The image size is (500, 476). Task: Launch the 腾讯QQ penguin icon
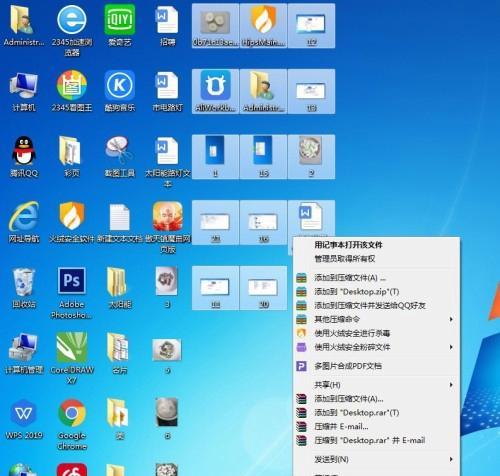24,151
